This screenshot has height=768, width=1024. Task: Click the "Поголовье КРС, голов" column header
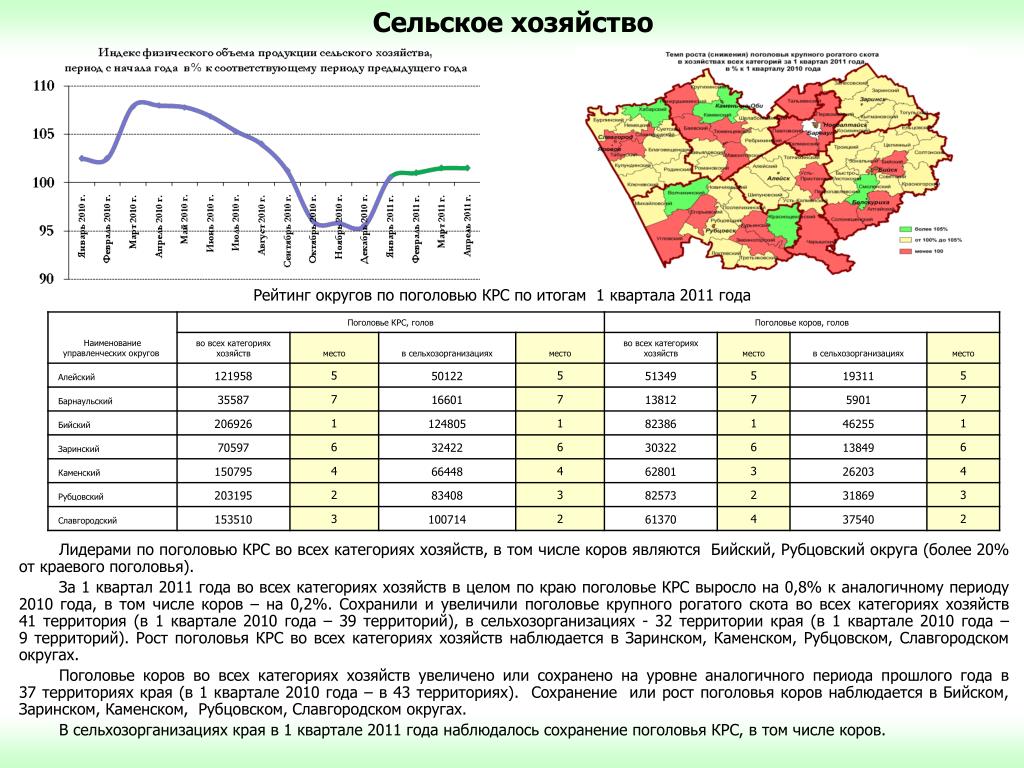(x=391, y=323)
